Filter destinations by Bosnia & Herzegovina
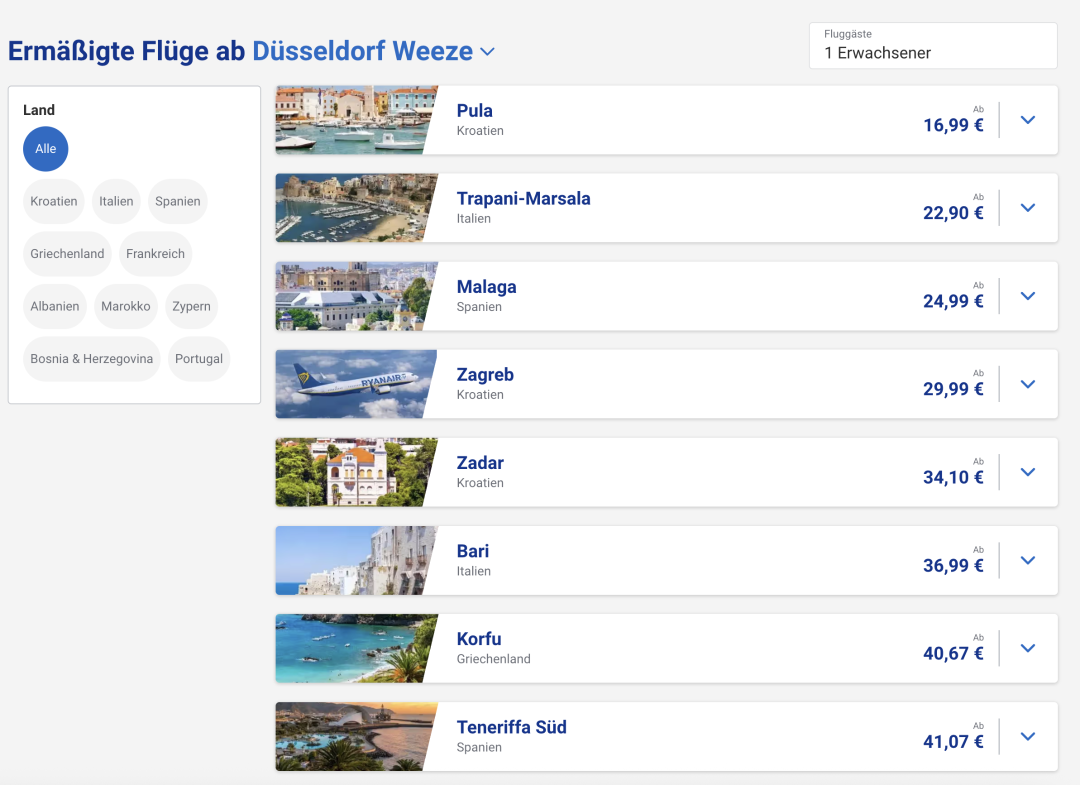1080x785 pixels. pyautogui.click(x=92, y=359)
